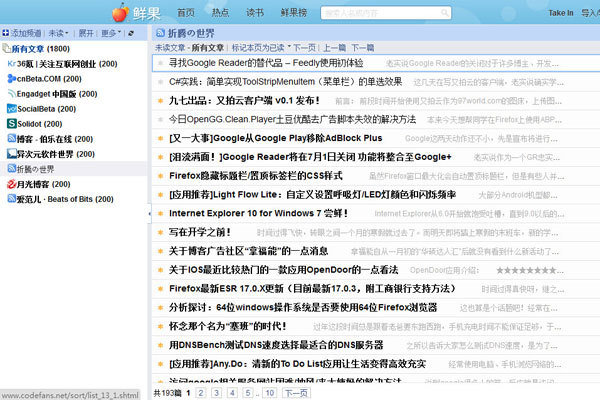Open article about OpenDoor应用

click(284, 269)
